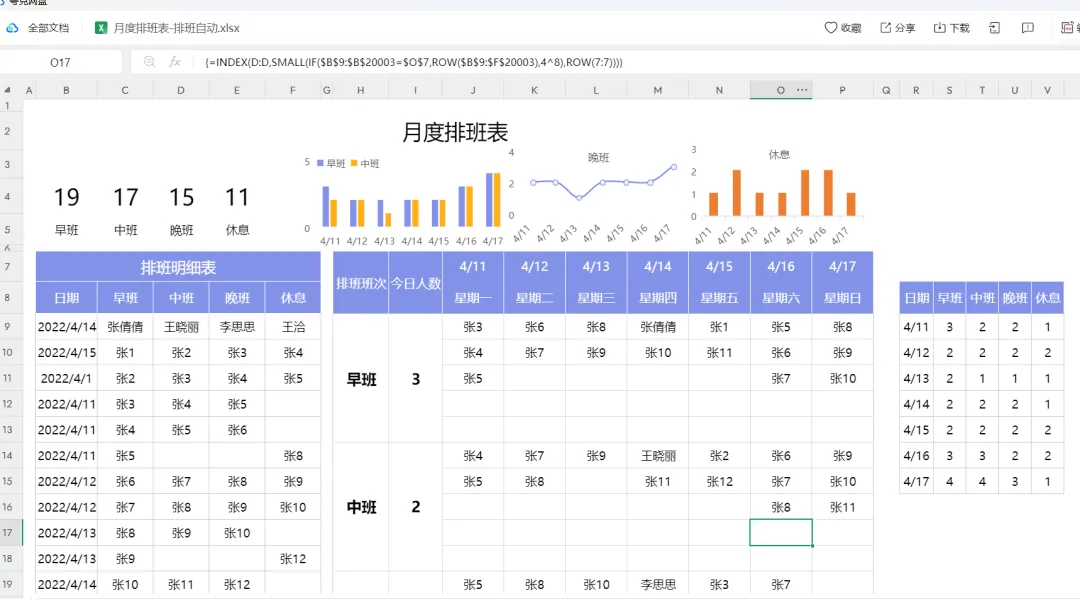1080x599 pixels.
Task: Click the 分享 share icon
Action: click(x=886, y=28)
